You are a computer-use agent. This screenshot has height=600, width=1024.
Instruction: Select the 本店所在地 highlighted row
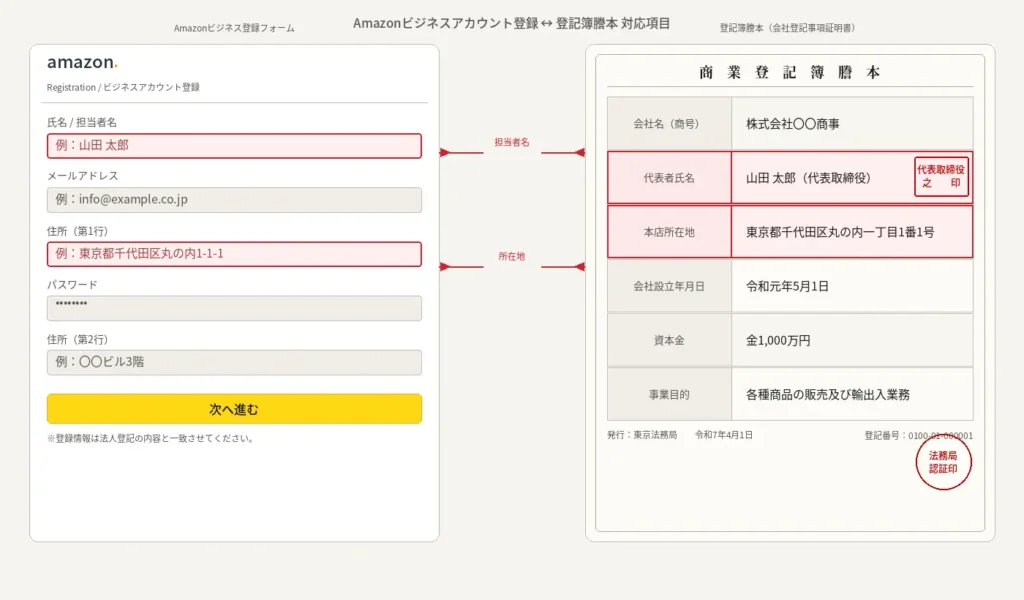click(x=790, y=232)
